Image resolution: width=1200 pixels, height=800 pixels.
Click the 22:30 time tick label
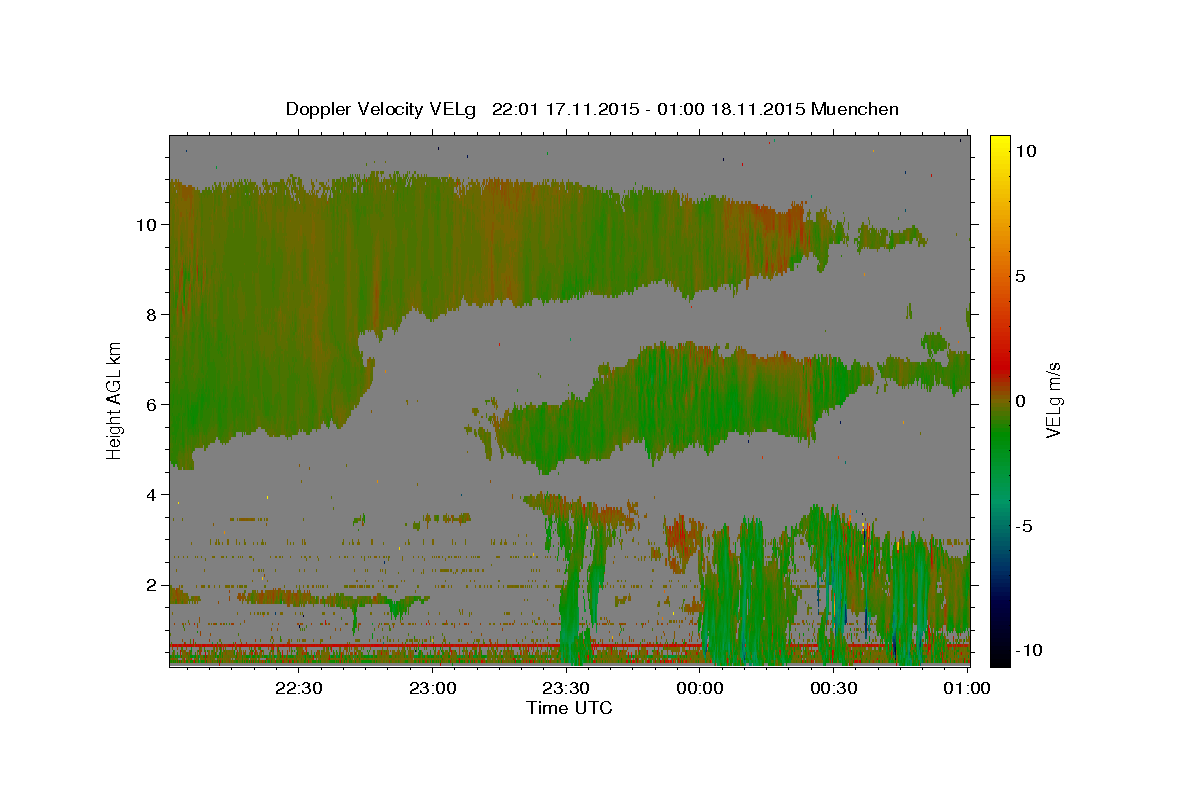298,688
